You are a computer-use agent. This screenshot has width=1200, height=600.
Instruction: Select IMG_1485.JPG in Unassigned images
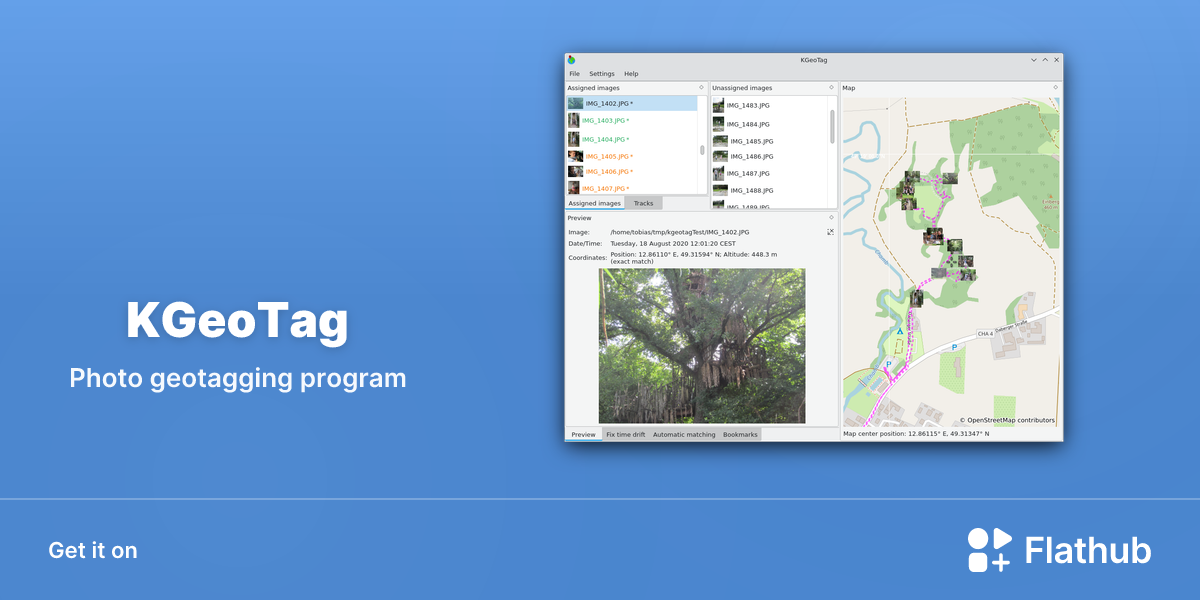(x=769, y=141)
